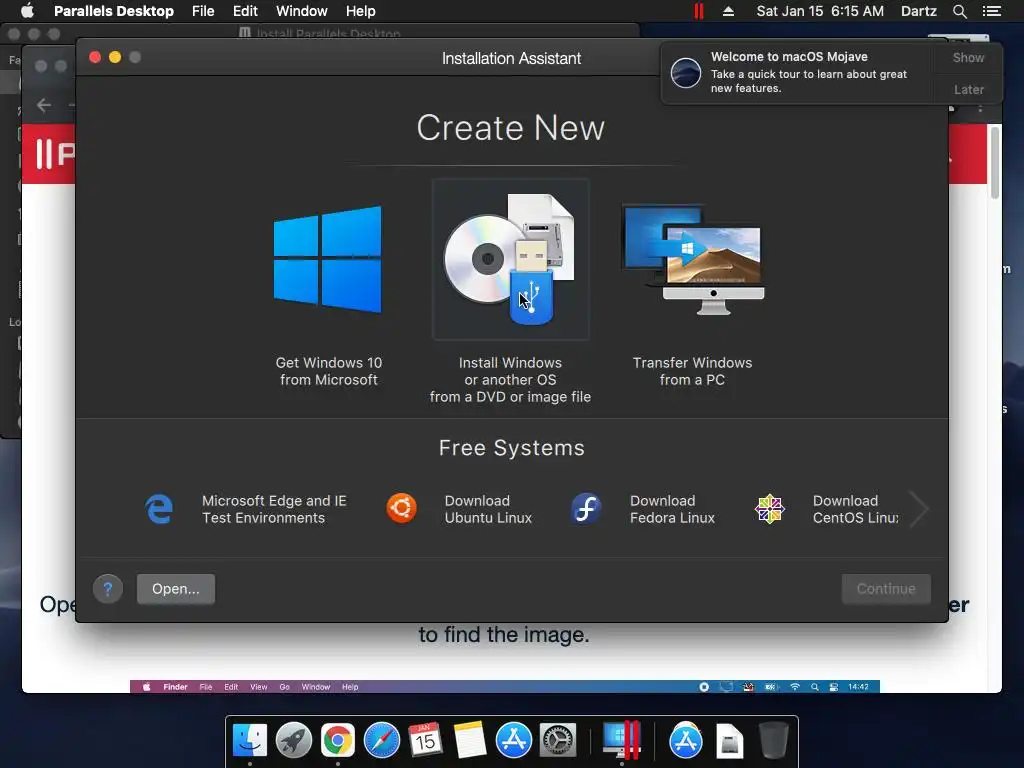
Task: Open help with the question mark button
Action: pos(108,589)
